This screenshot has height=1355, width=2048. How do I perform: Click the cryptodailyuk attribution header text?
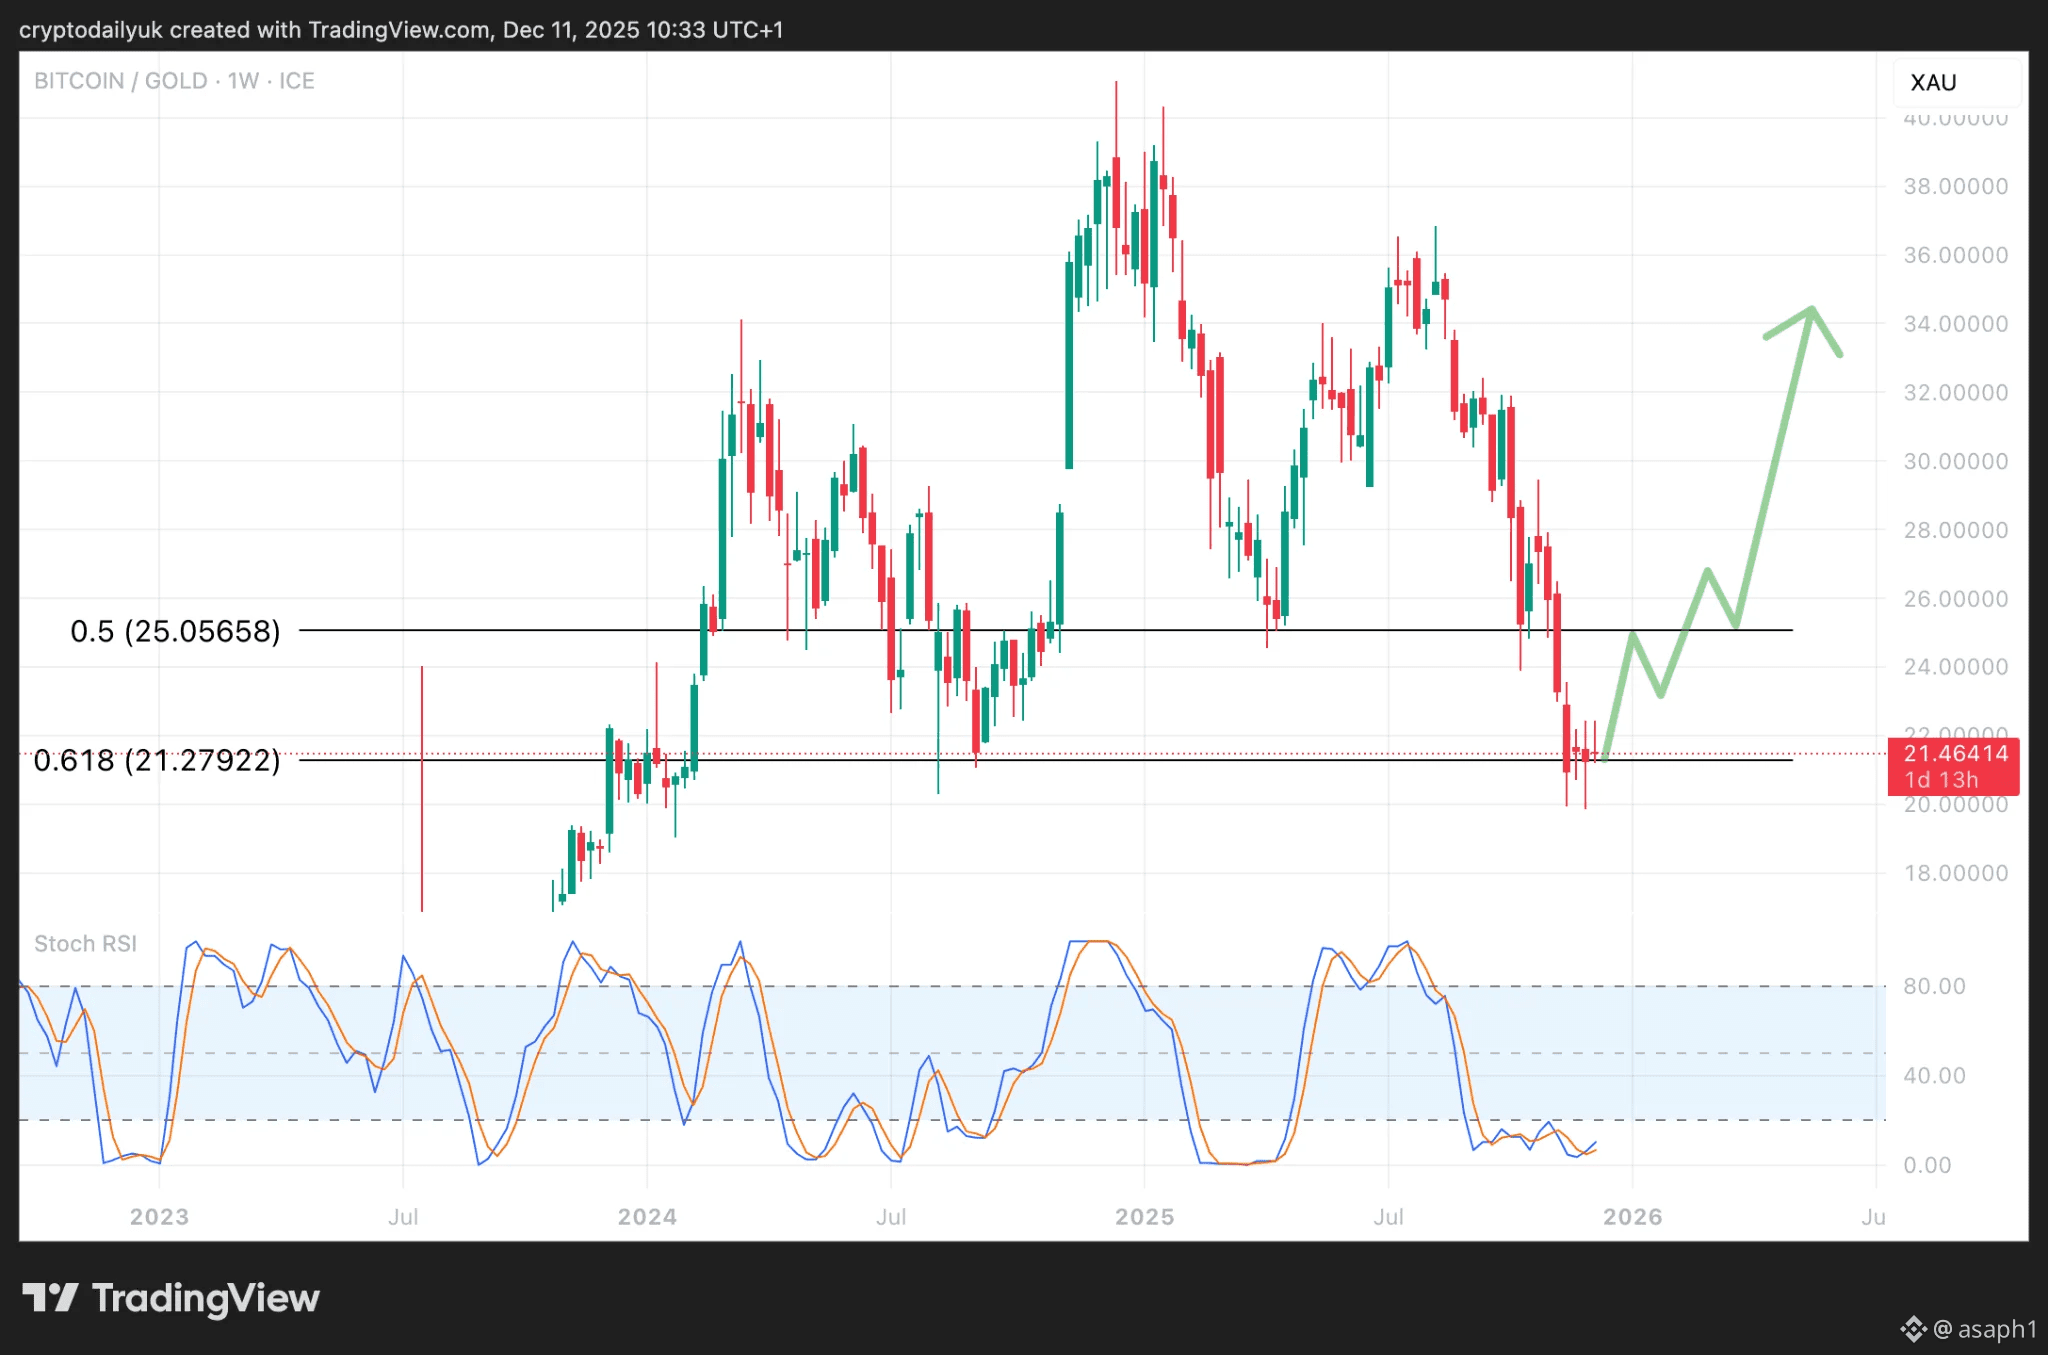pyautogui.click(x=400, y=30)
